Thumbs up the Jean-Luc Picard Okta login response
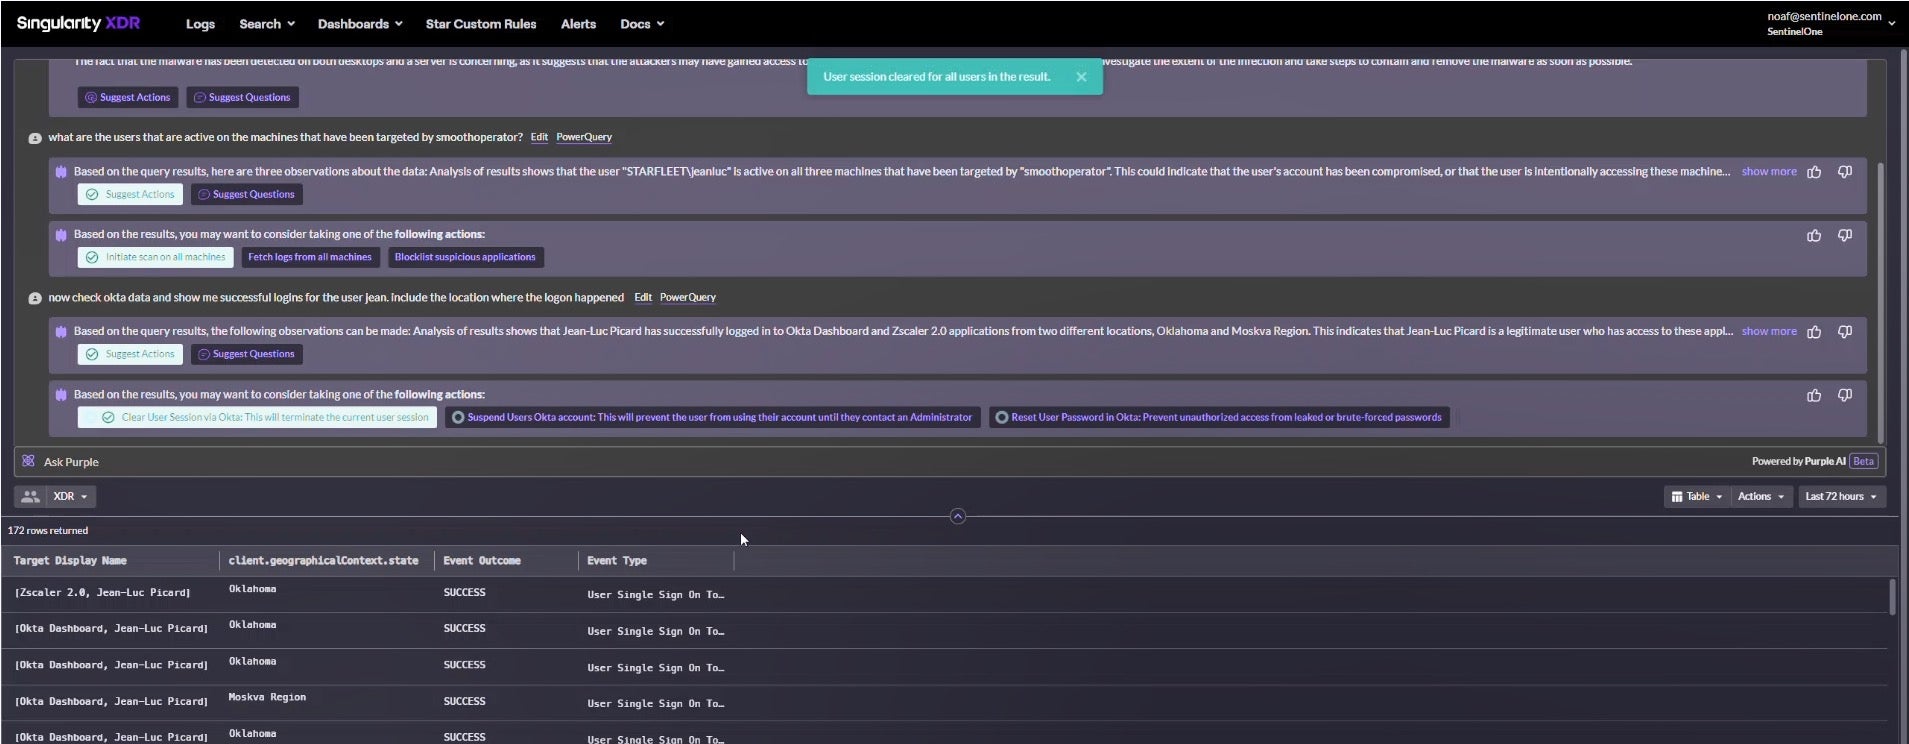1909x744 pixels. tap(1813, 332)
